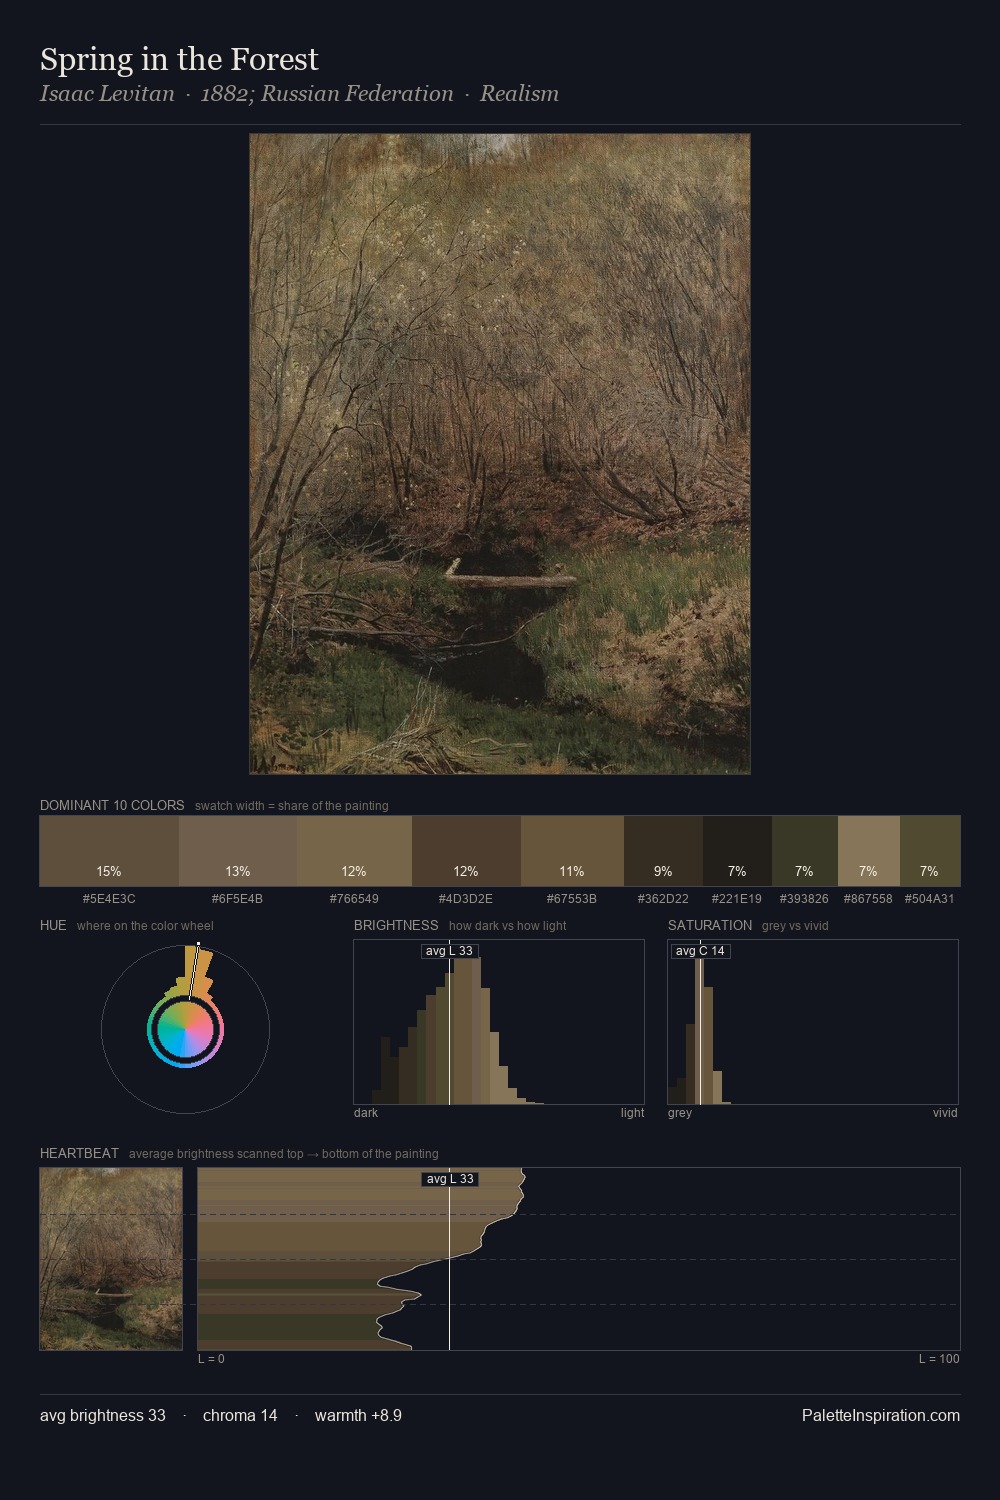Click the #766549 color swatch
Viewport: 1000px width, 1500px height.
(354, 851)
